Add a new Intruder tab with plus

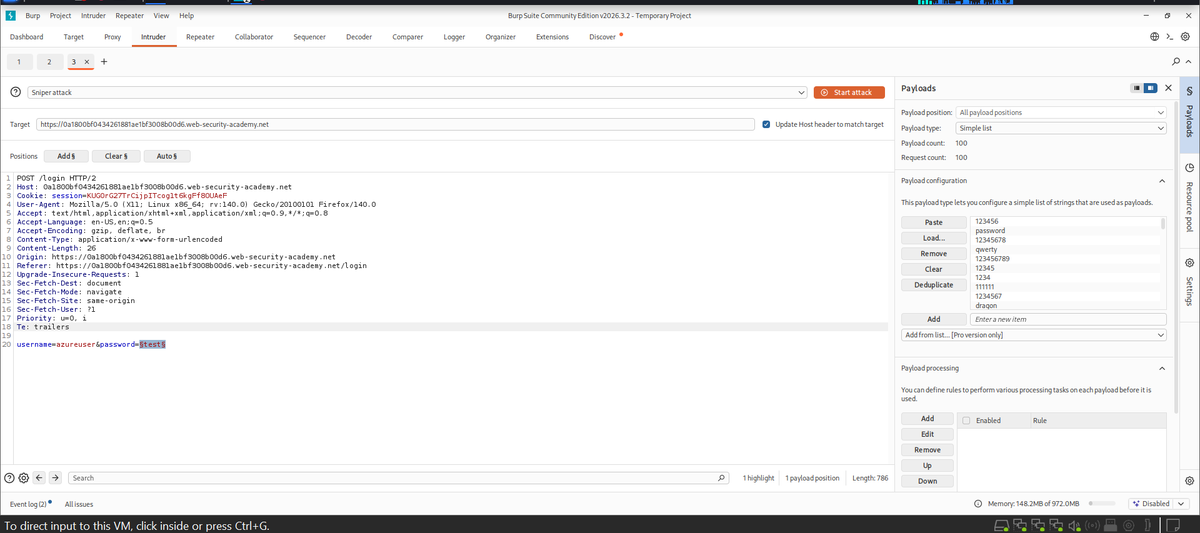[104, 62]
